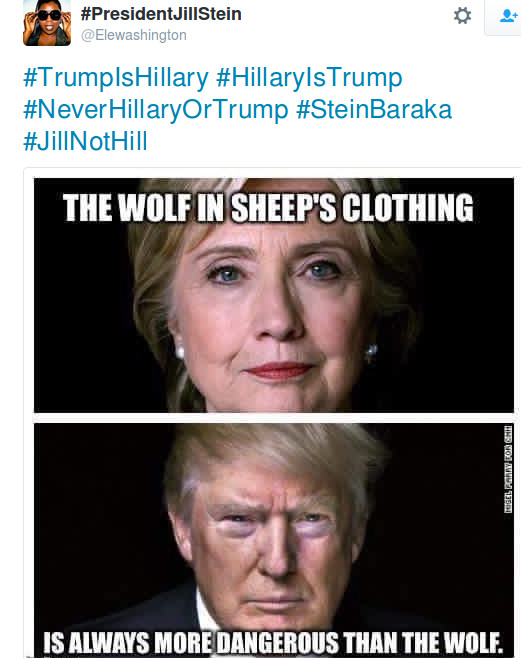
Task: Click the 'Wolf in sheep's clothing' caption
Action: click(268, 208)
